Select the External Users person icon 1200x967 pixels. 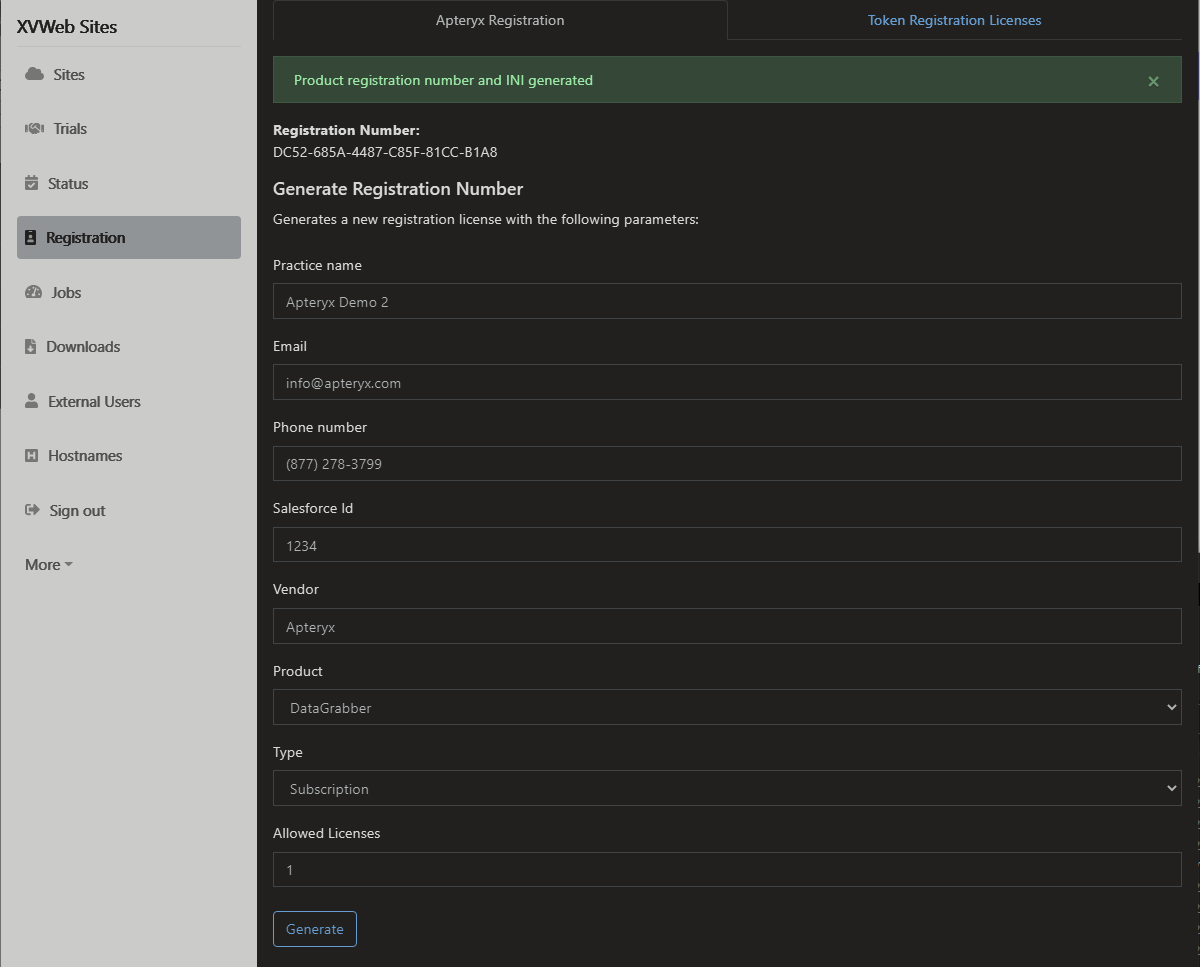point(32,401)
